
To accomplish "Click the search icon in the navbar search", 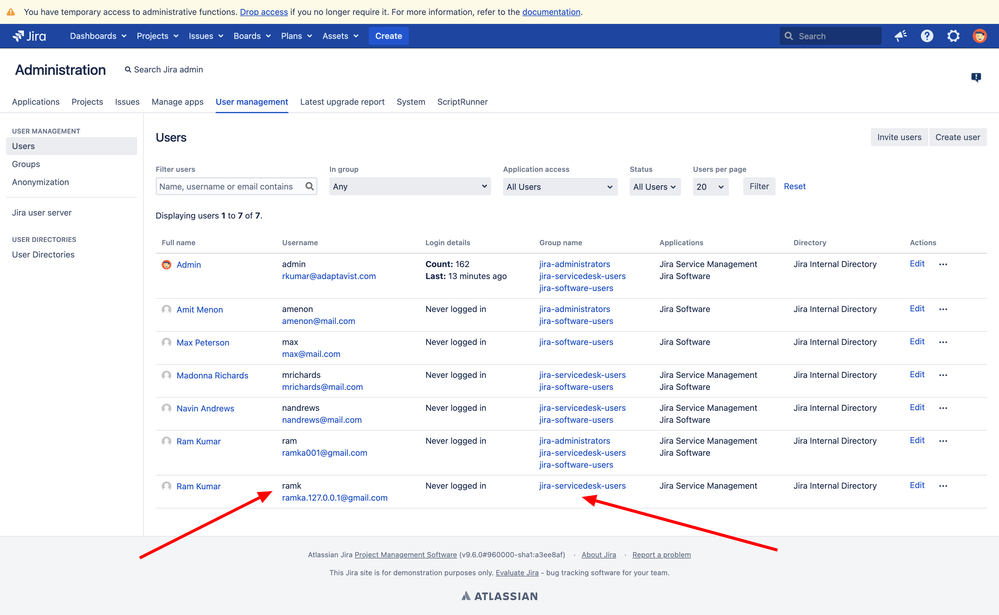I will [789, 36].
